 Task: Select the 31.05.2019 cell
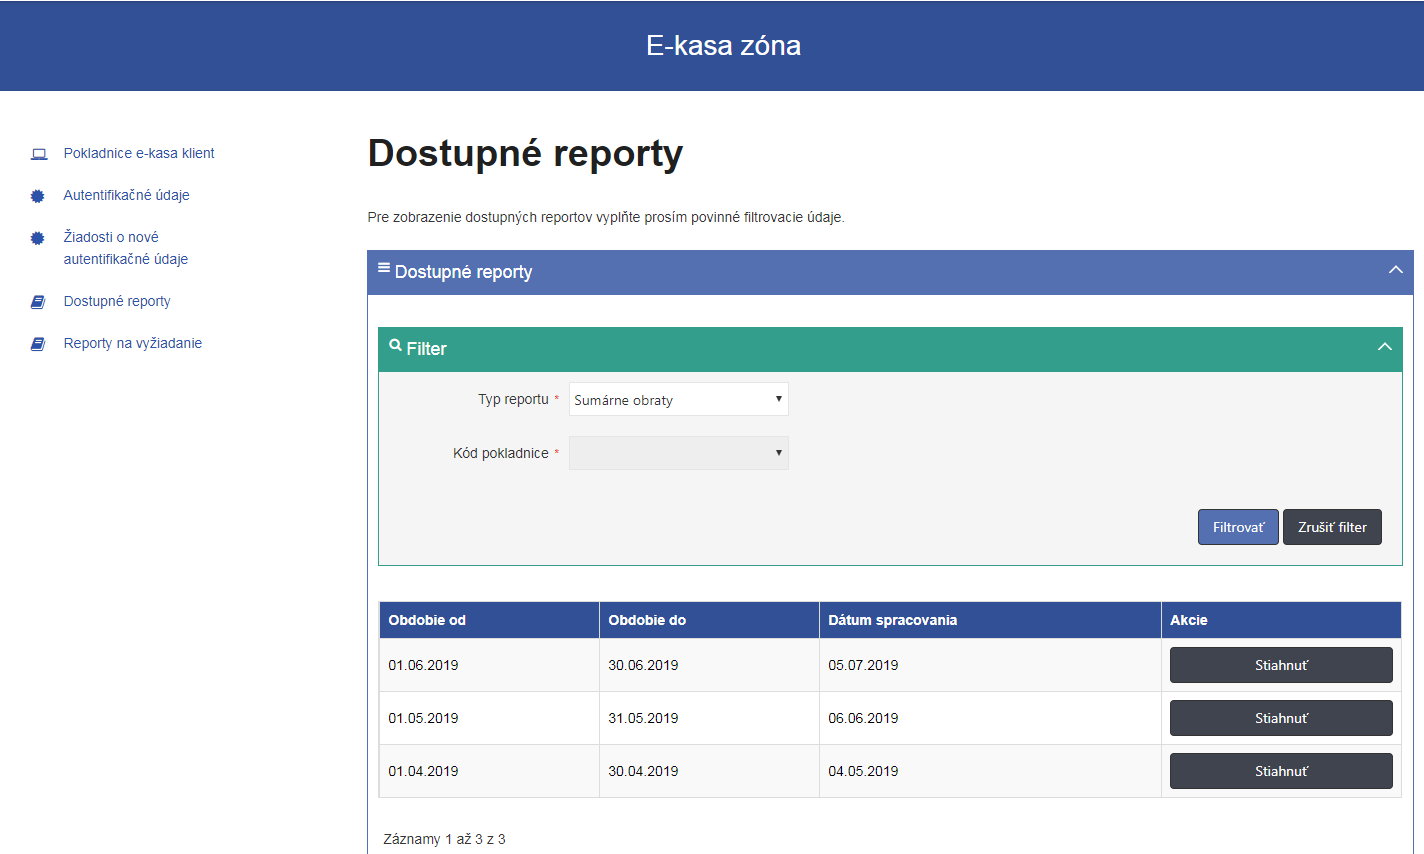[709, 718]
